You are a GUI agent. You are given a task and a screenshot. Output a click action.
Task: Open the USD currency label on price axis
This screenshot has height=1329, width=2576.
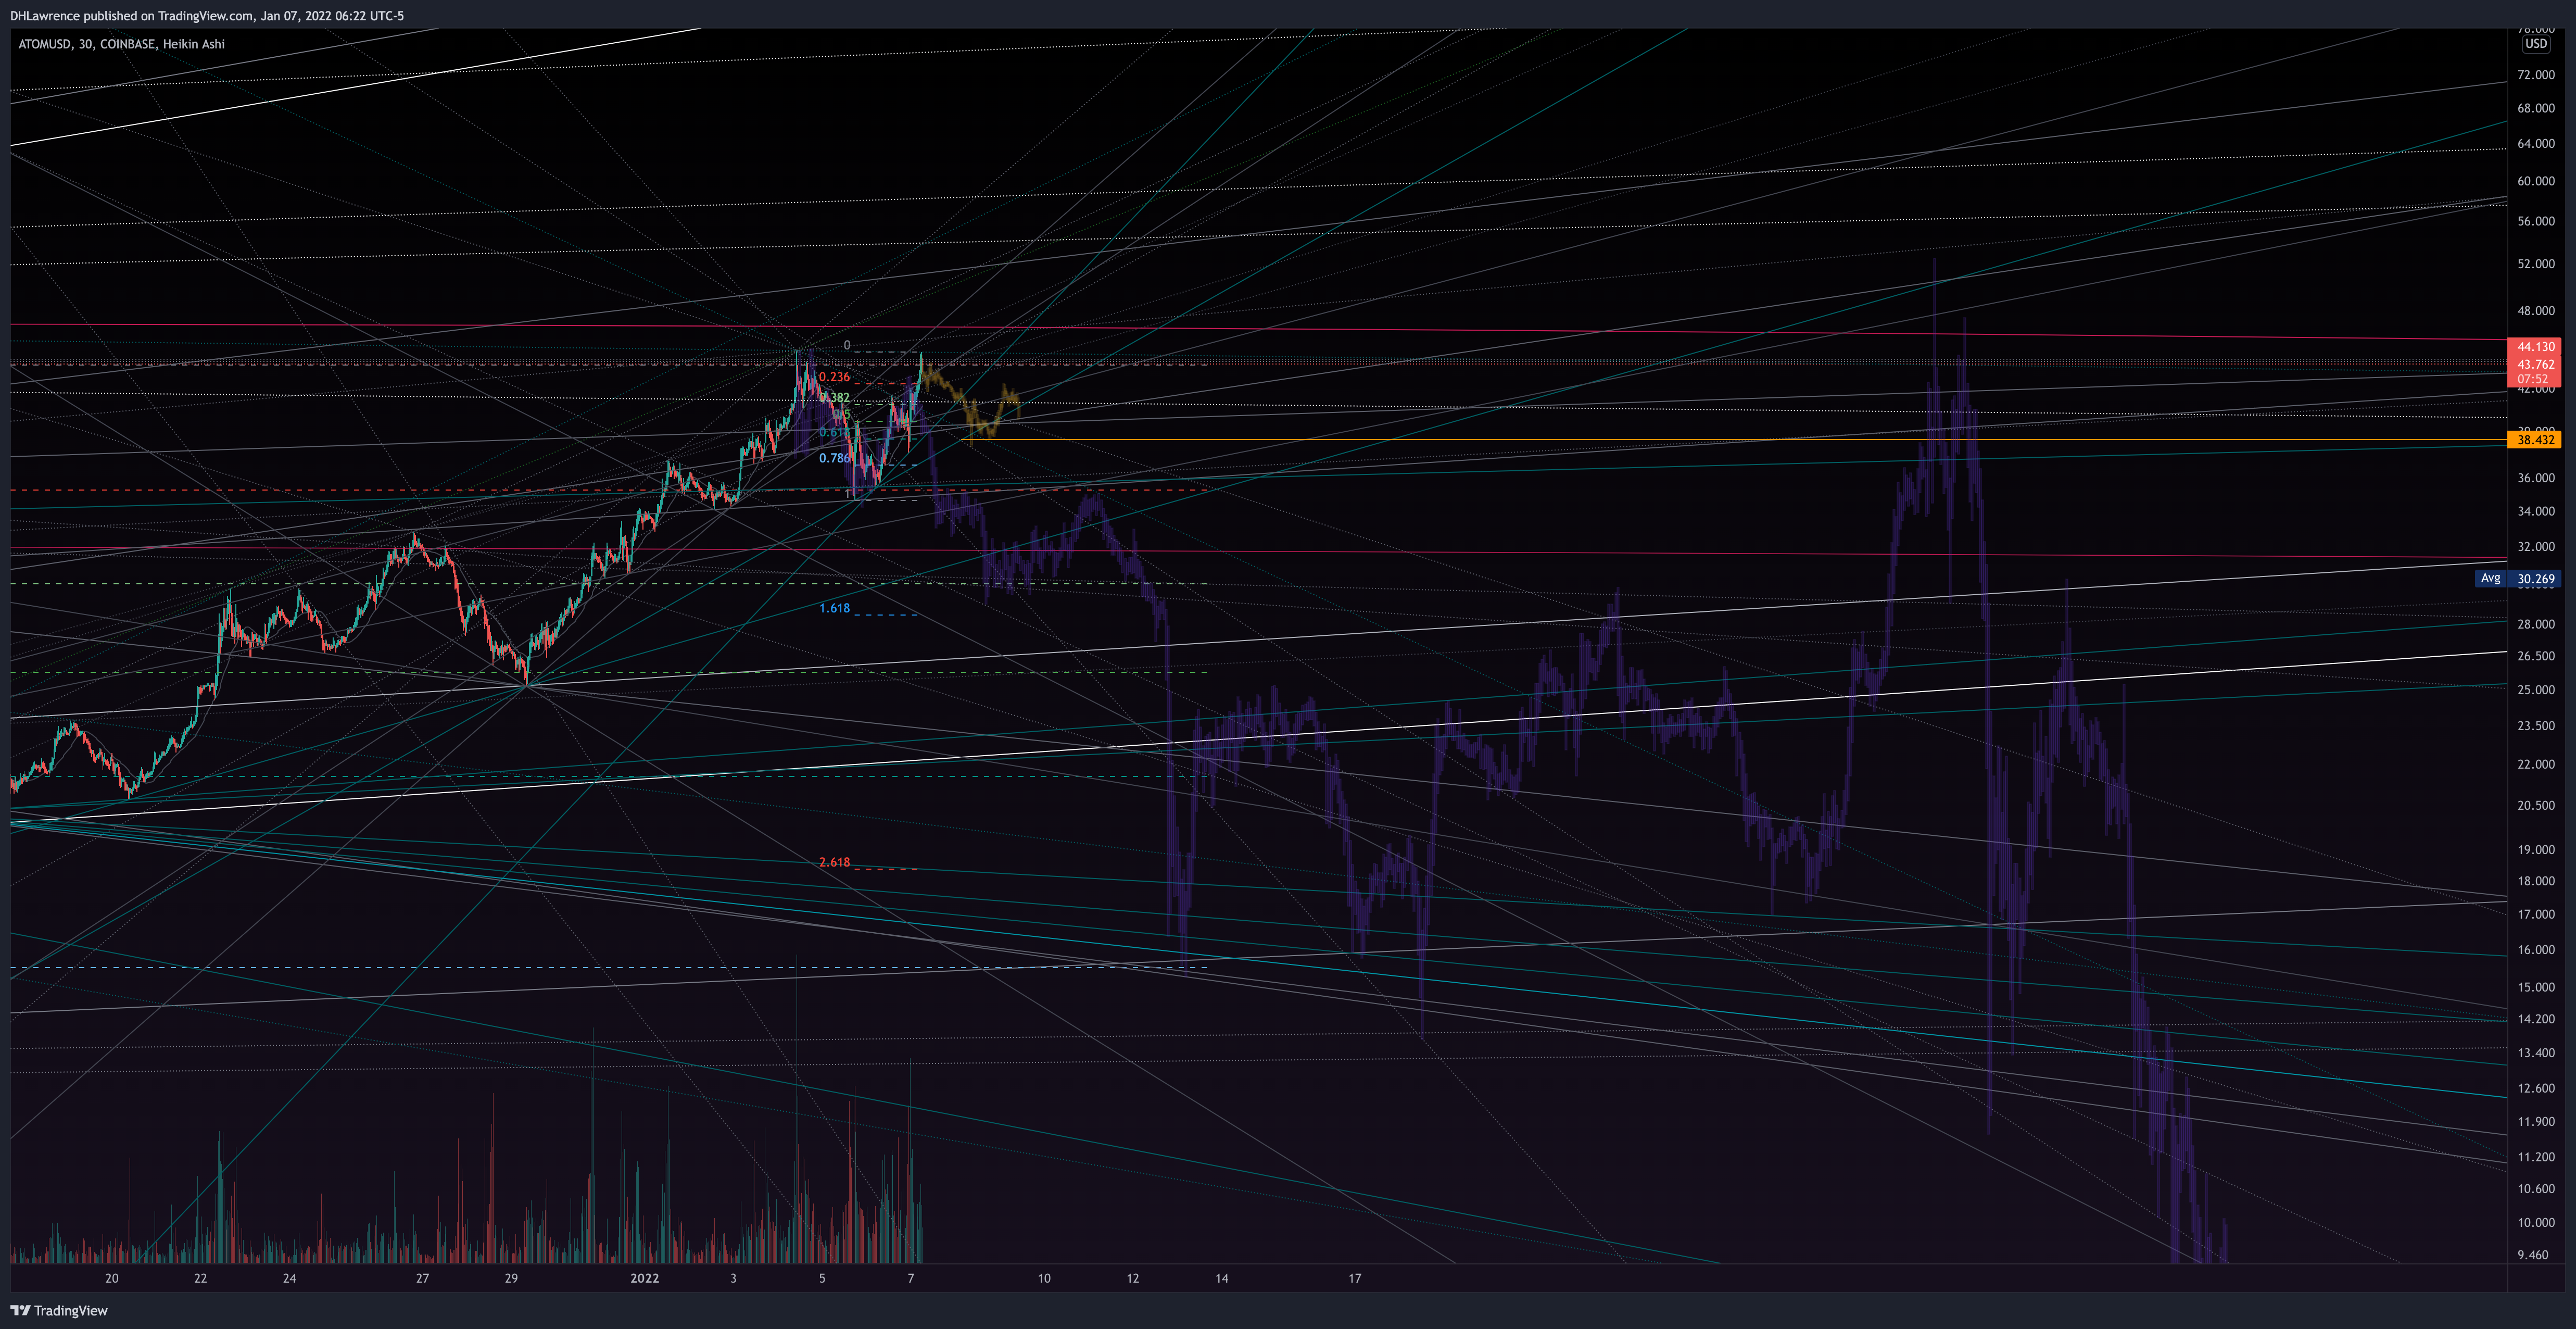(x=2535, y=44)
